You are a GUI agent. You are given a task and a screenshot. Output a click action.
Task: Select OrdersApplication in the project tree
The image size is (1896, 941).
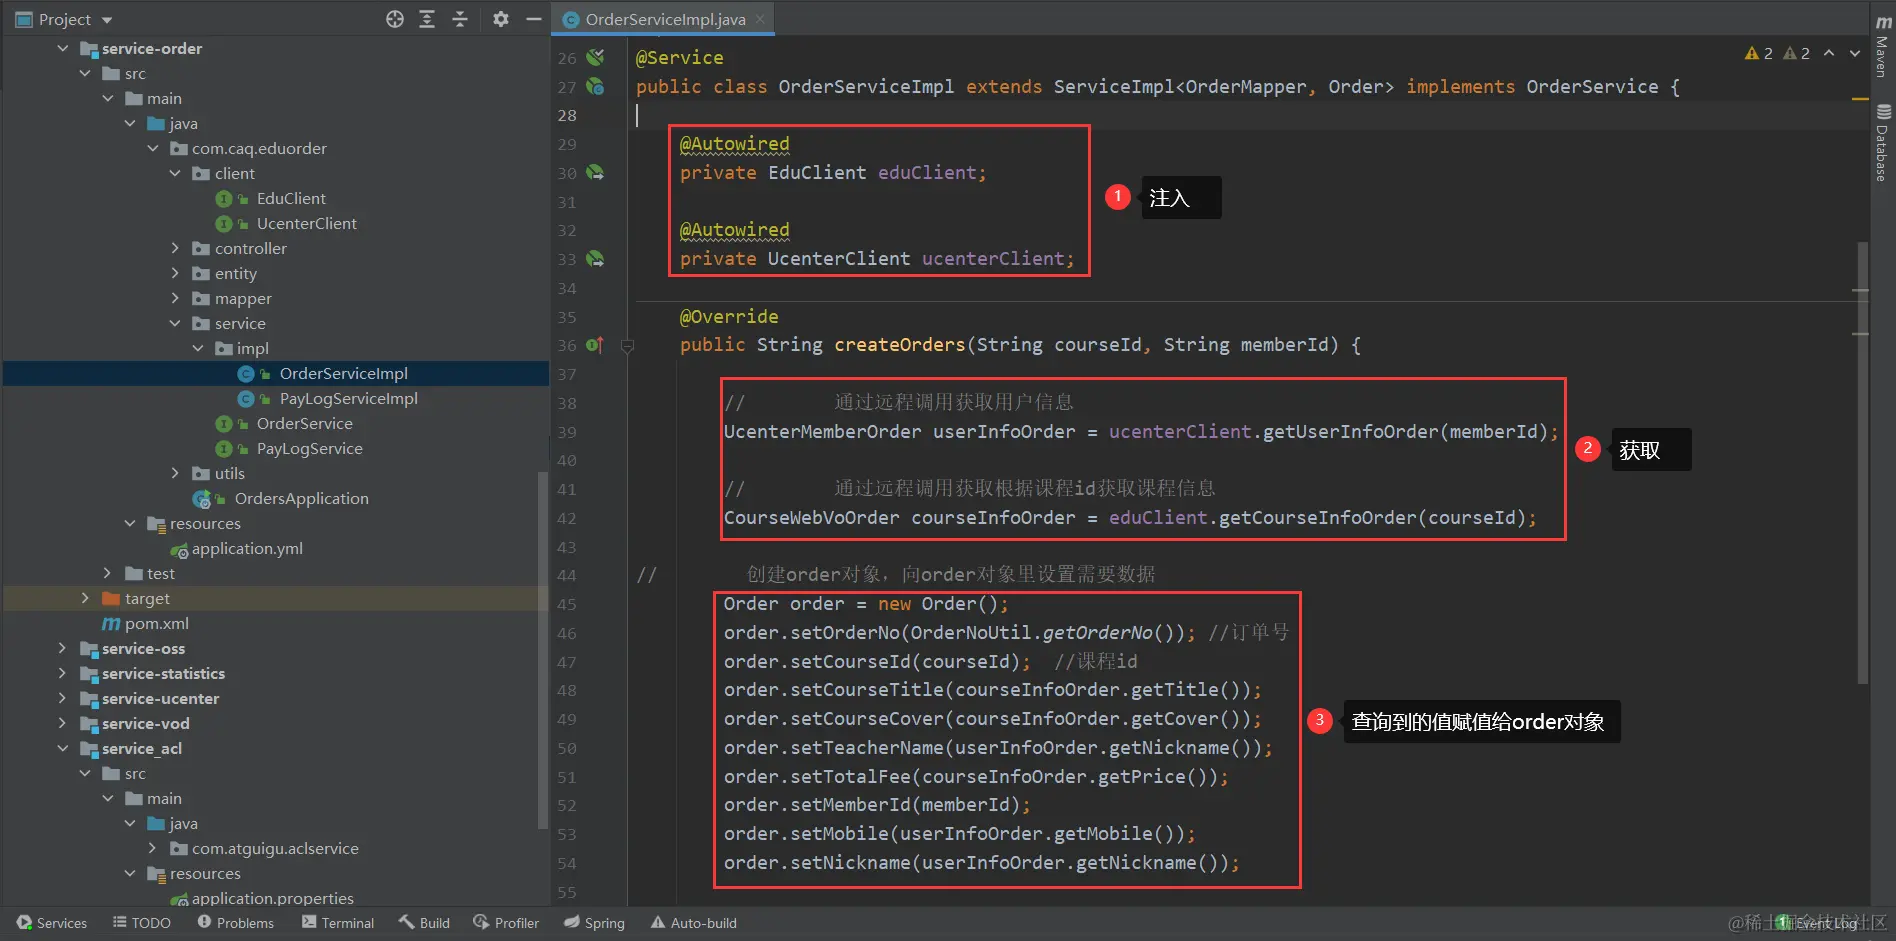click(301, 498)
